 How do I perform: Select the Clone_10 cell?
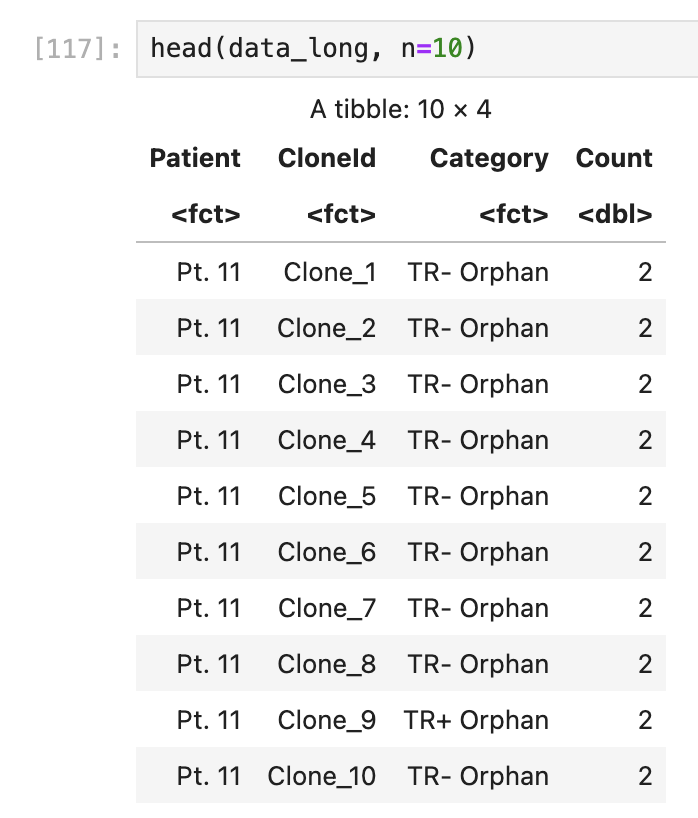tap(322, 776)
